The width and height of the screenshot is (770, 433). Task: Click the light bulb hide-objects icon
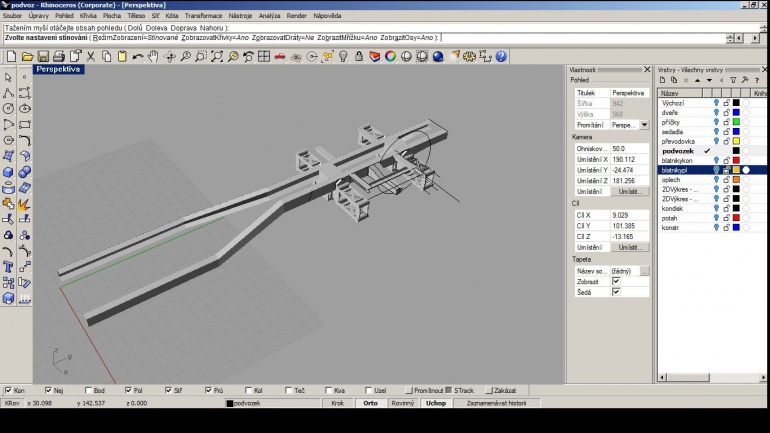tap(343, 56)
